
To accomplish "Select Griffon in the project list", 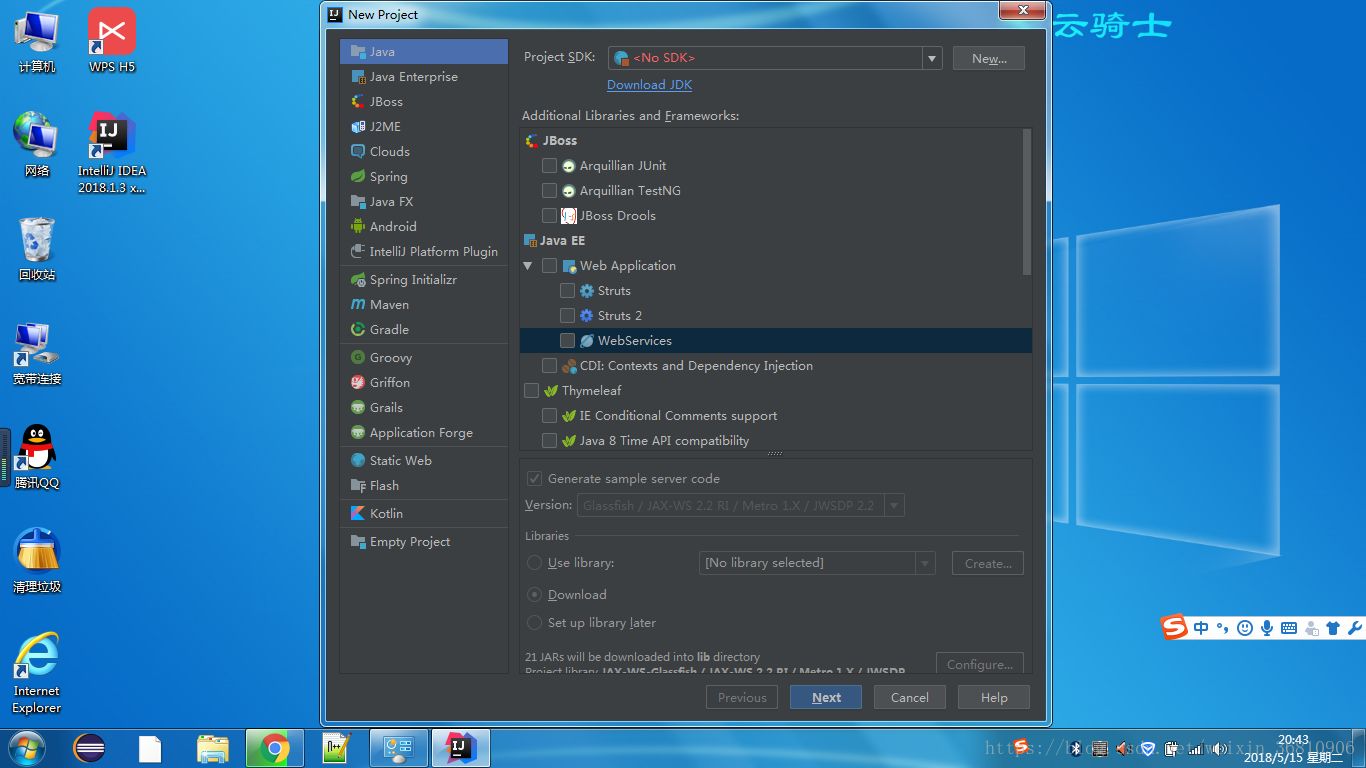I will (424, 383).
